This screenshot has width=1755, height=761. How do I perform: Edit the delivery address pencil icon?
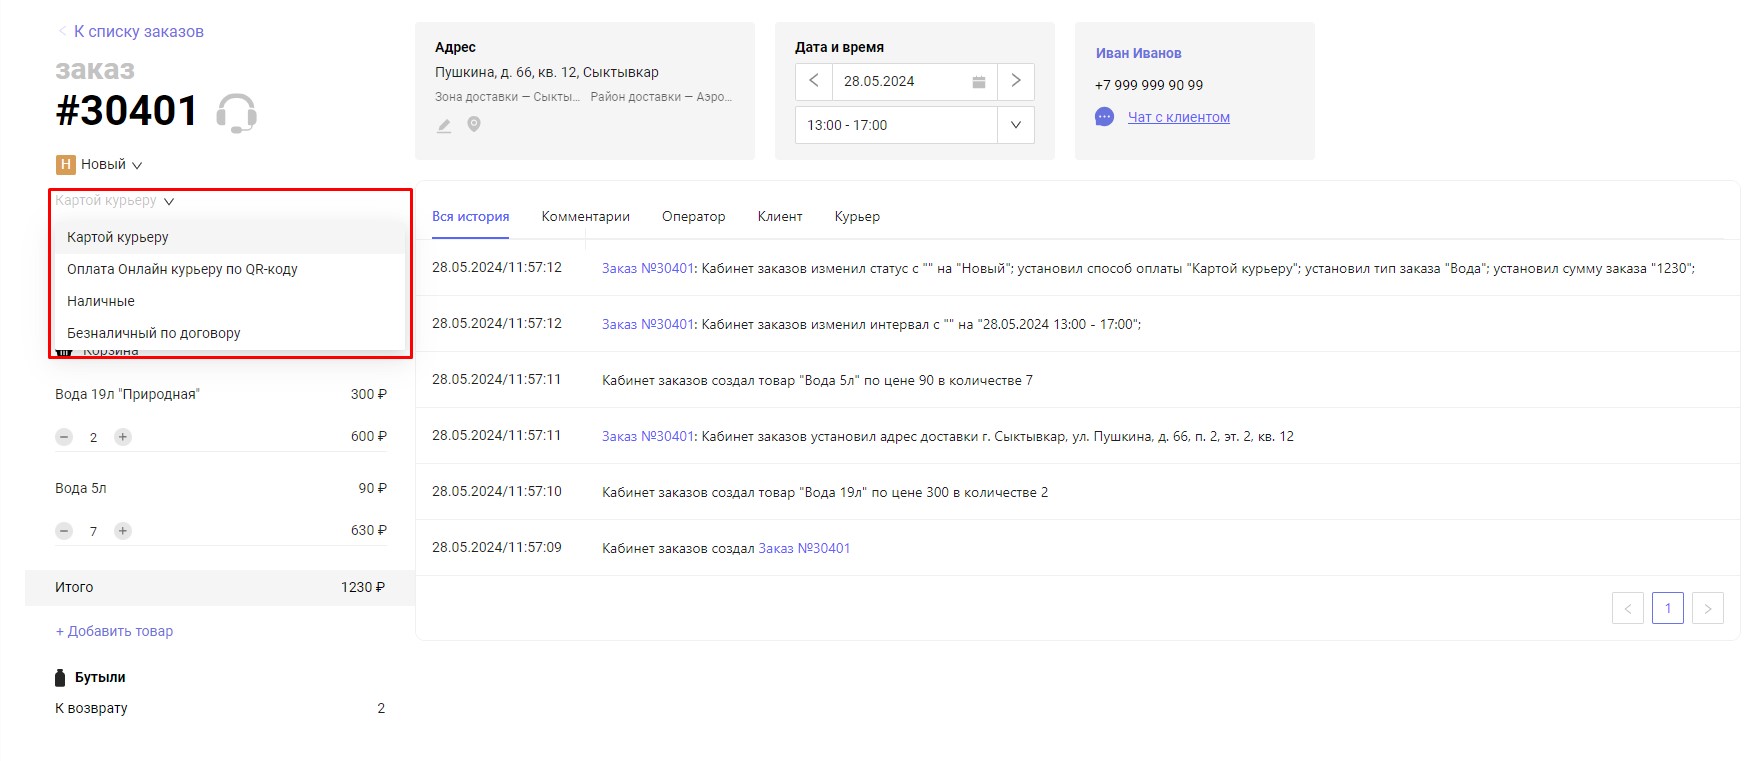tap(444, 126)
